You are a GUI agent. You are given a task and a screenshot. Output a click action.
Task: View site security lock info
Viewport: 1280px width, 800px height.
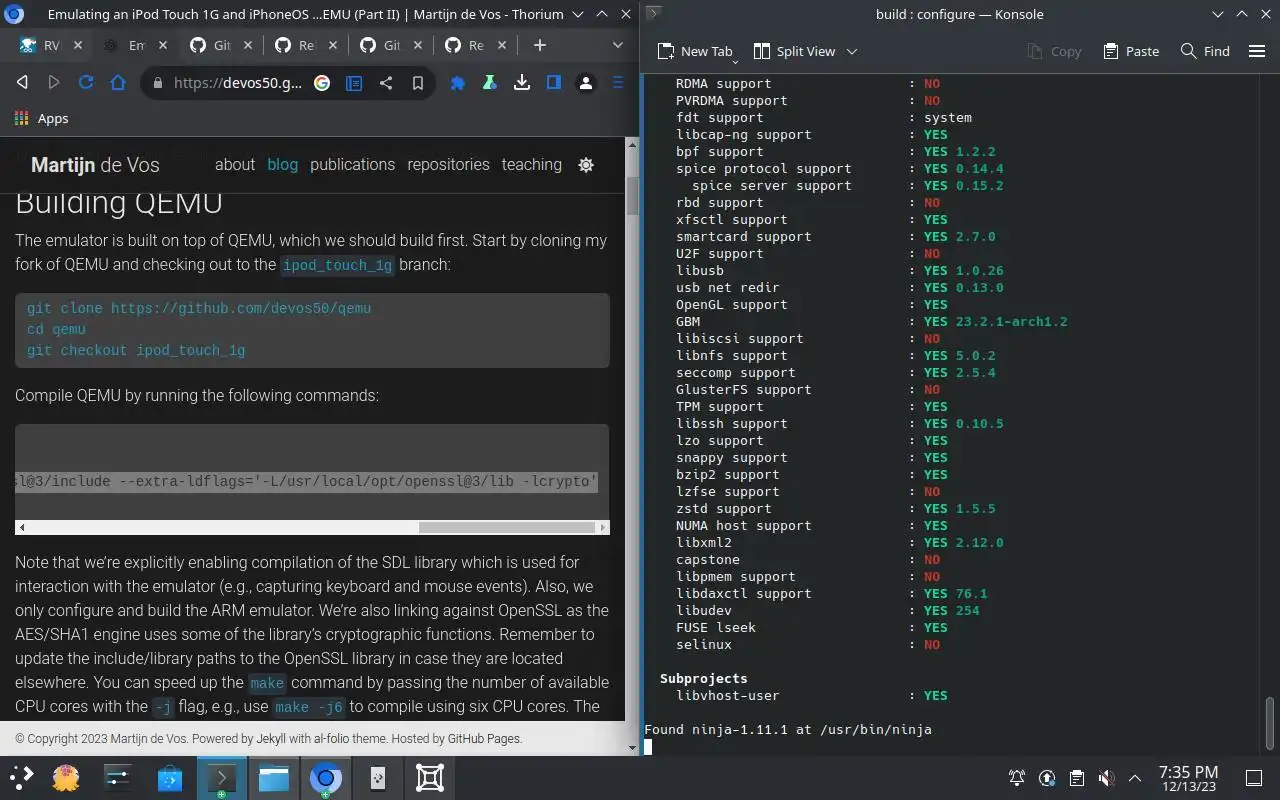156,84
